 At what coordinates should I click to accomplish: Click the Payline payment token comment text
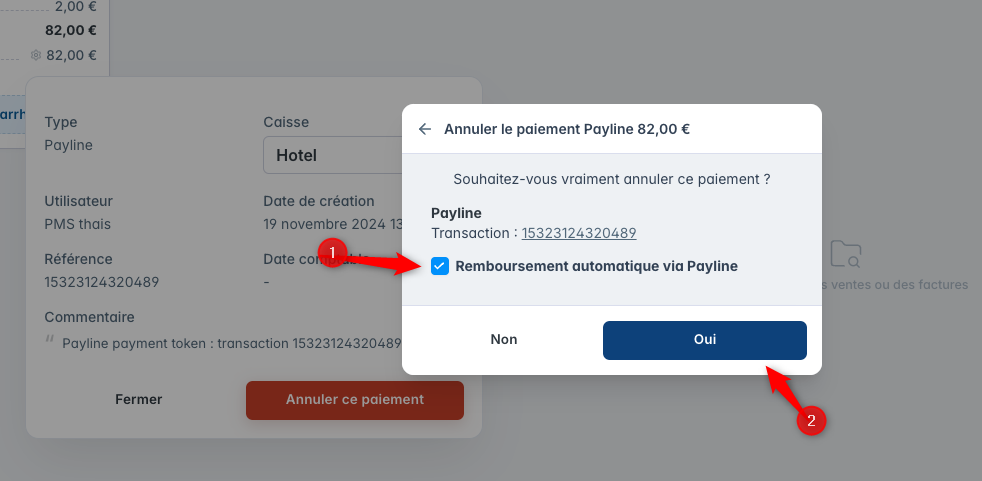[x=231, y=343]
